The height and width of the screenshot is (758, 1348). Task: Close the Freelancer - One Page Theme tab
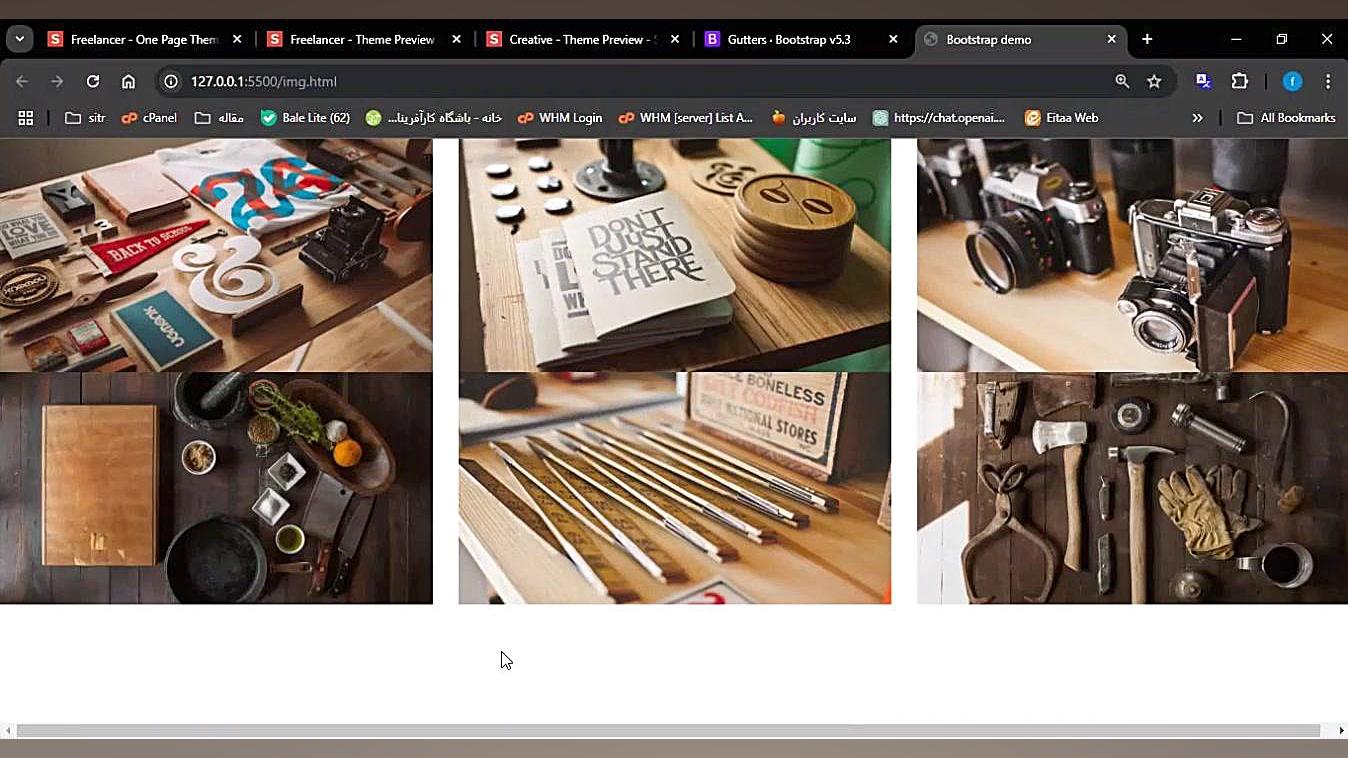(x=237, y=39)
